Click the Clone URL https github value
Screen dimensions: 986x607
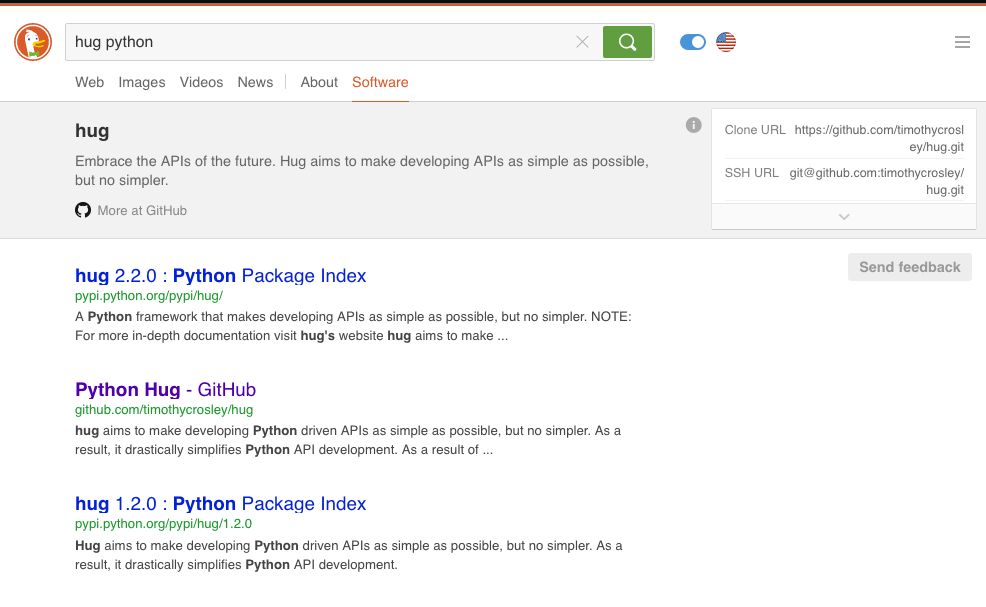[x=879, y=138]
